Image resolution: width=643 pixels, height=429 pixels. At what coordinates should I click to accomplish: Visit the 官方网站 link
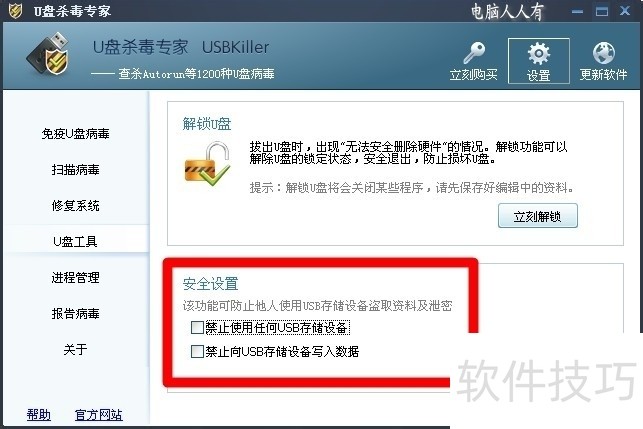(98, 415)
